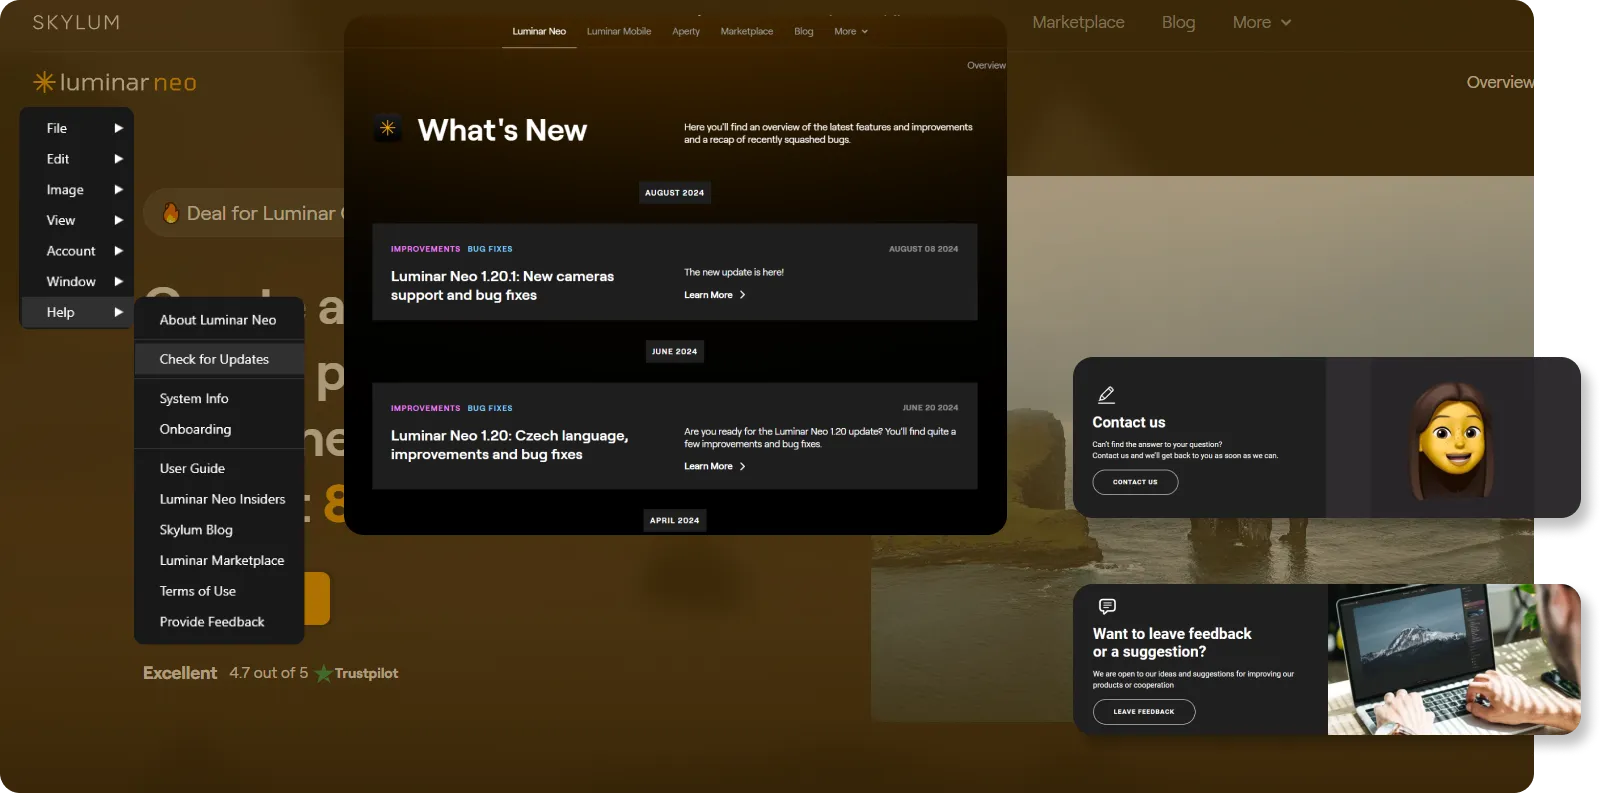Open Marketplace tab in What's New window

tap(747, 31)
